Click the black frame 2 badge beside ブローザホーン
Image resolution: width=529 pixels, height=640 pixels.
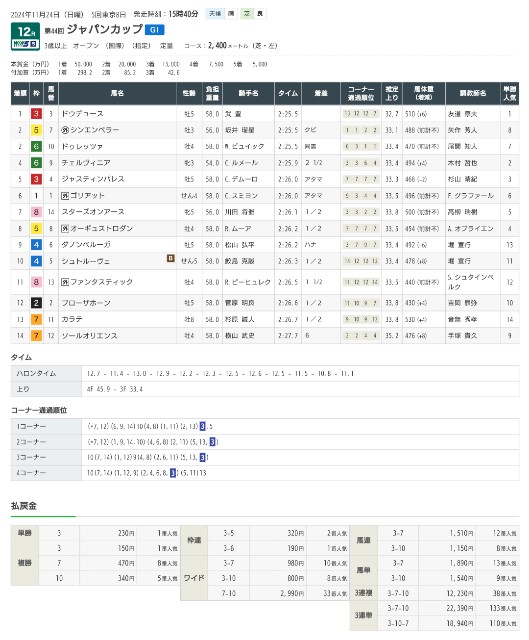pyautogui.click(x=36, y=303)
